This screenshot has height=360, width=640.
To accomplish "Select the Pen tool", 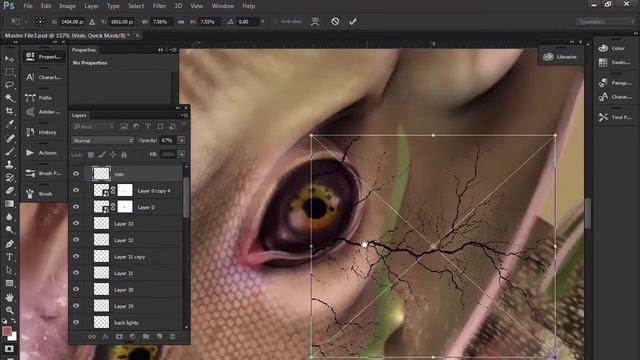I will [9, 244].
